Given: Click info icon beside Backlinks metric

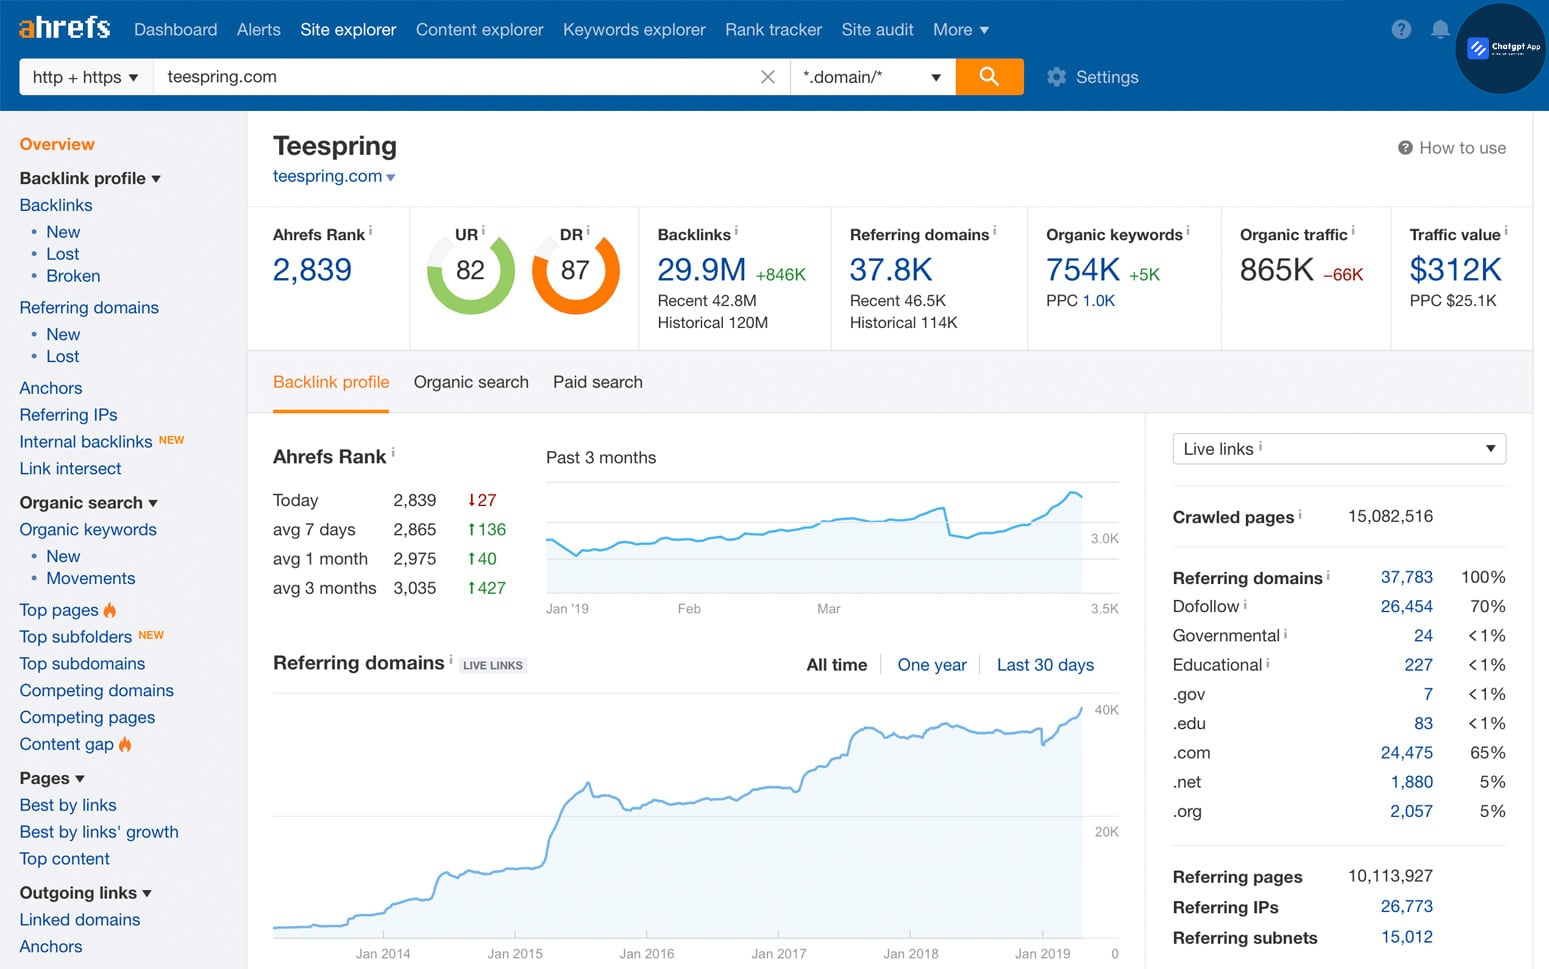Looking at the screenshot, I should tap(736, 230).
